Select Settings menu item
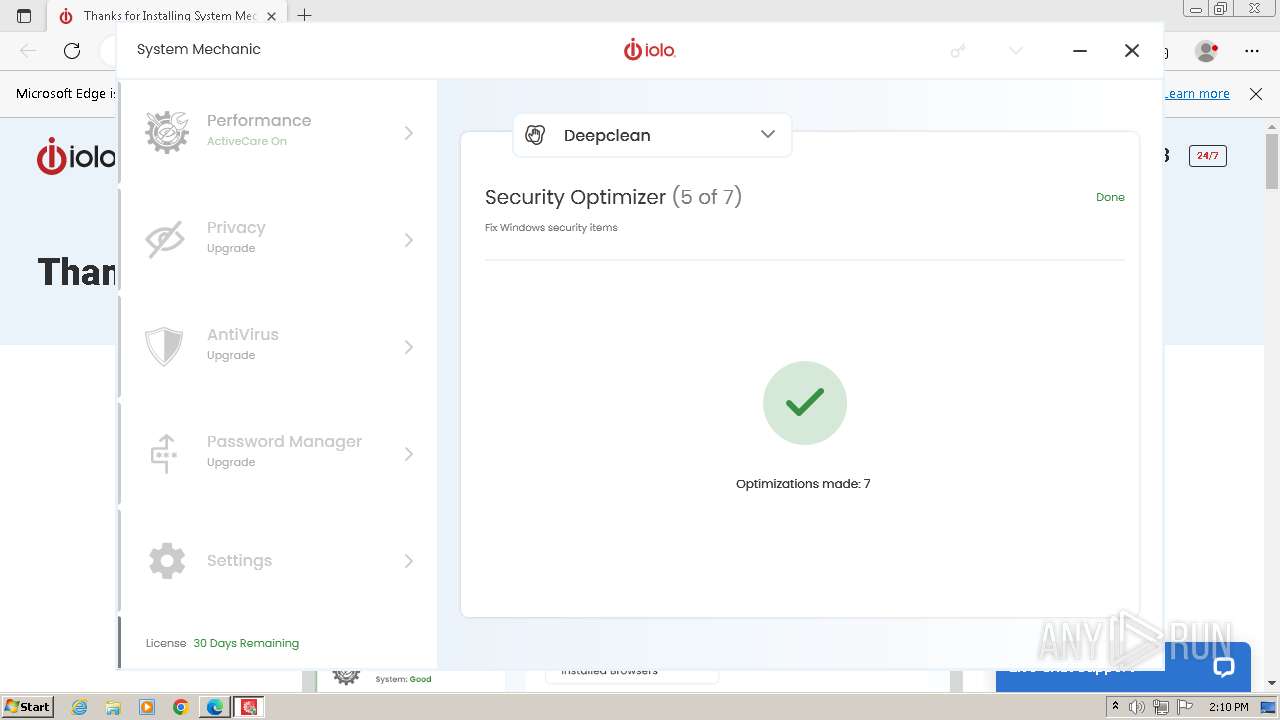This screenshot has height=720, width=1280. click(278, 560)
